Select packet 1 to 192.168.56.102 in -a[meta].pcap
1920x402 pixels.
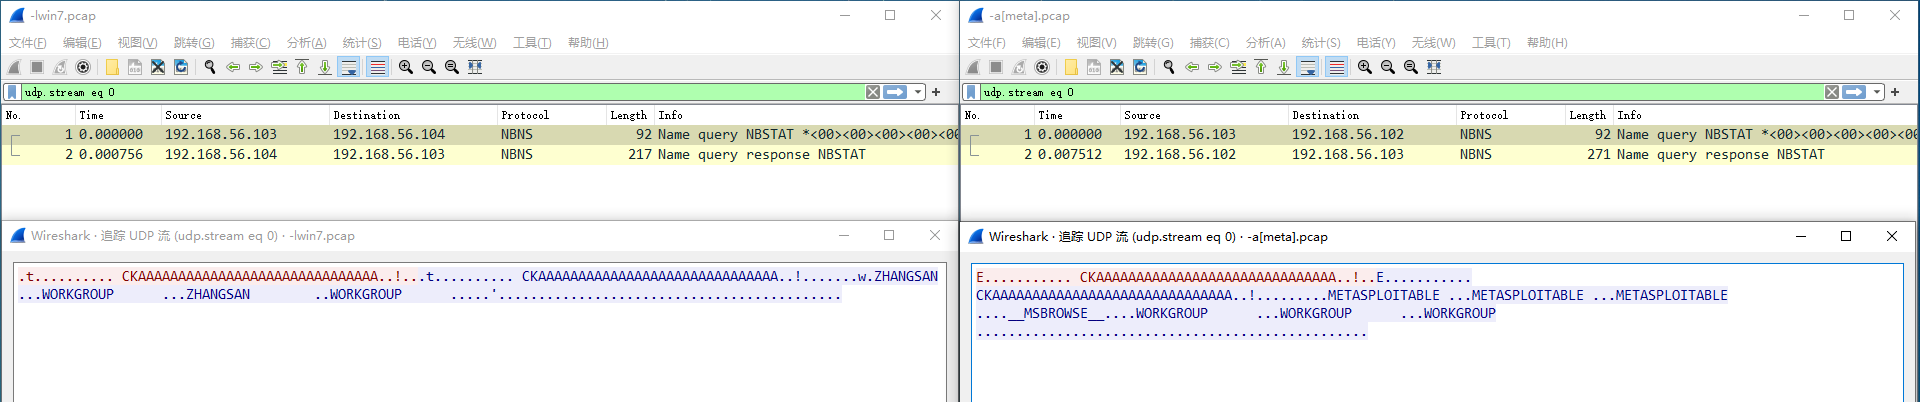click(x=1439, y=134)
